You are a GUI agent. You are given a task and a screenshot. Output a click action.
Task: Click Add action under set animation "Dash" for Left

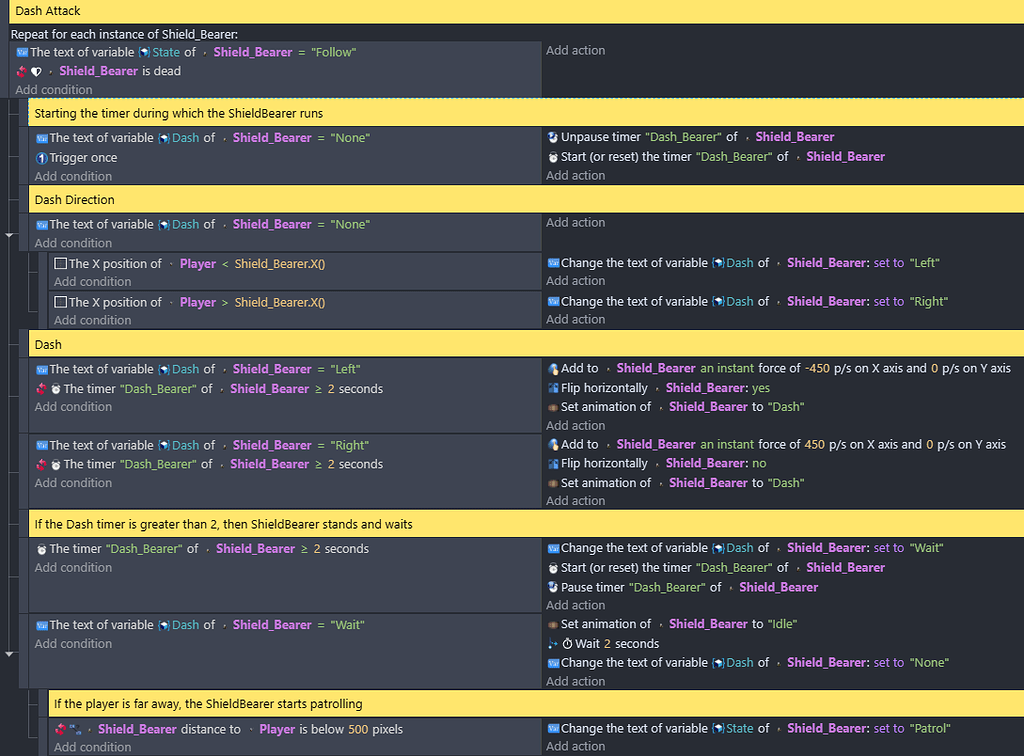[575, 425]
